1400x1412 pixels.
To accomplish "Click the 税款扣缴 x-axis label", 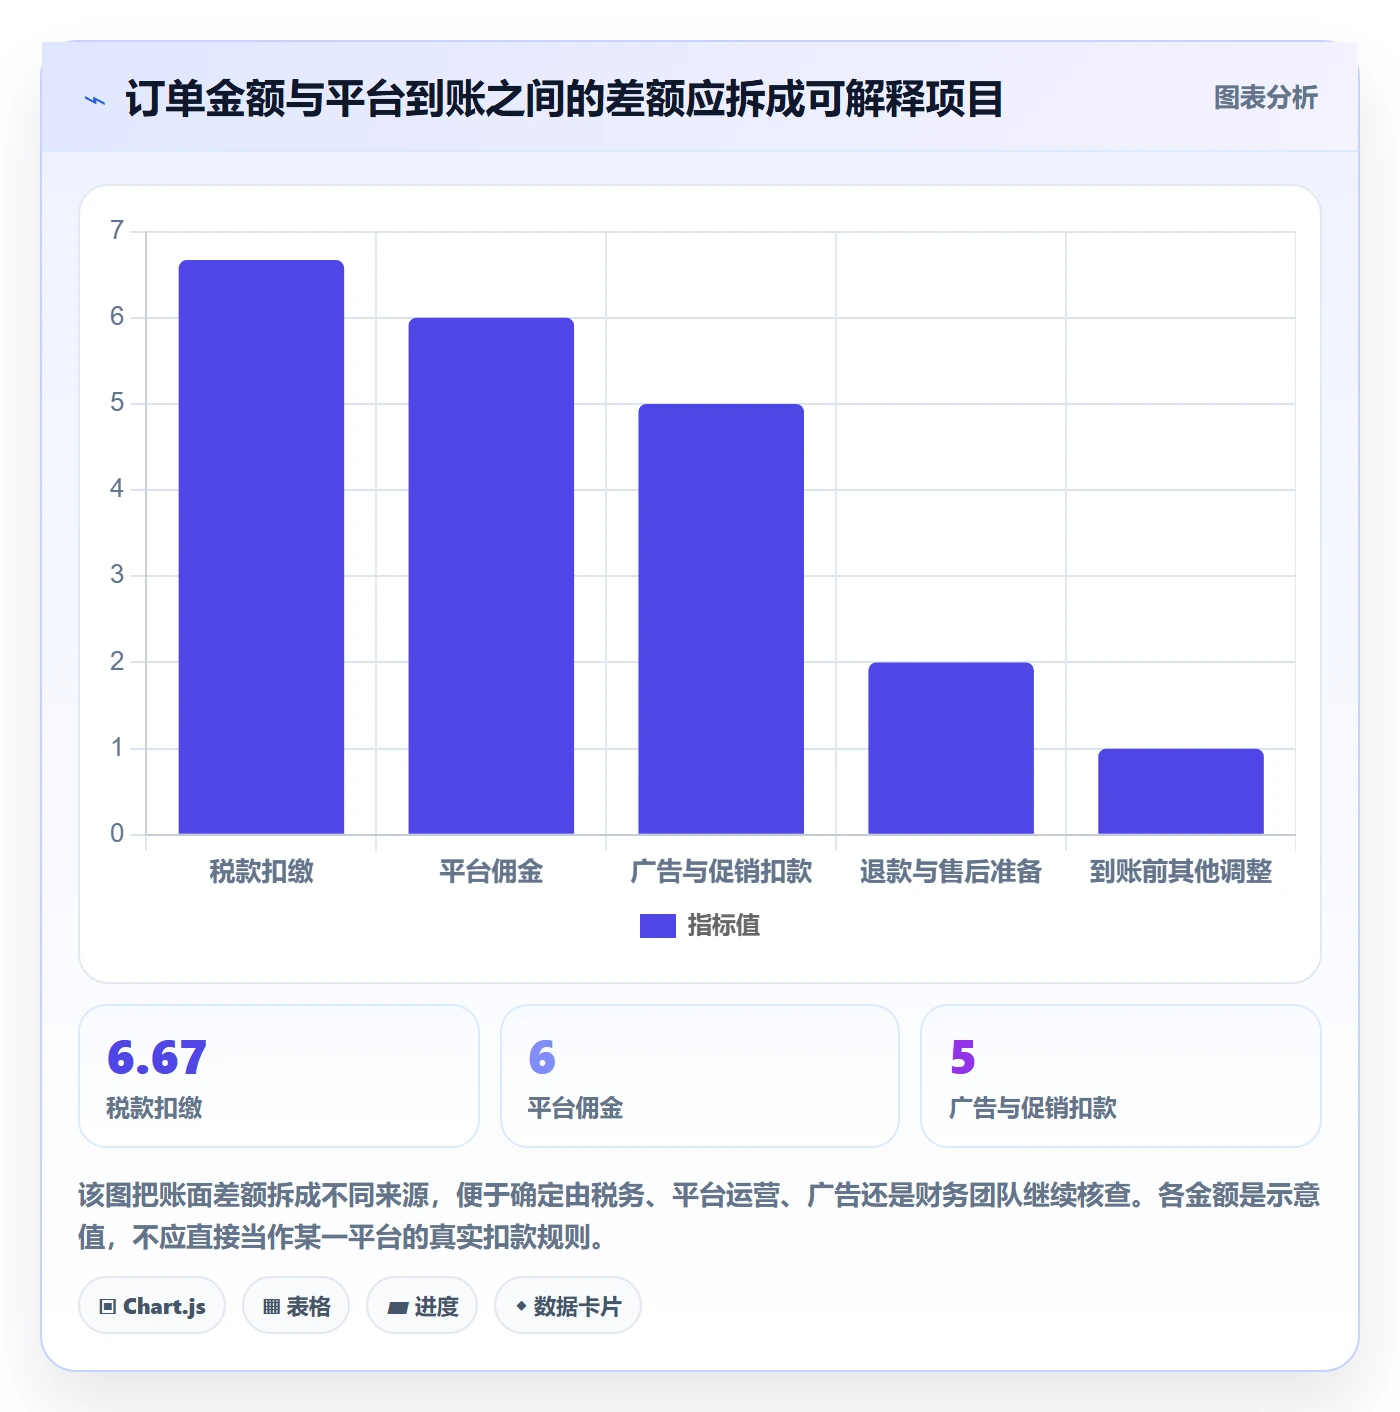I will (261, 872).
